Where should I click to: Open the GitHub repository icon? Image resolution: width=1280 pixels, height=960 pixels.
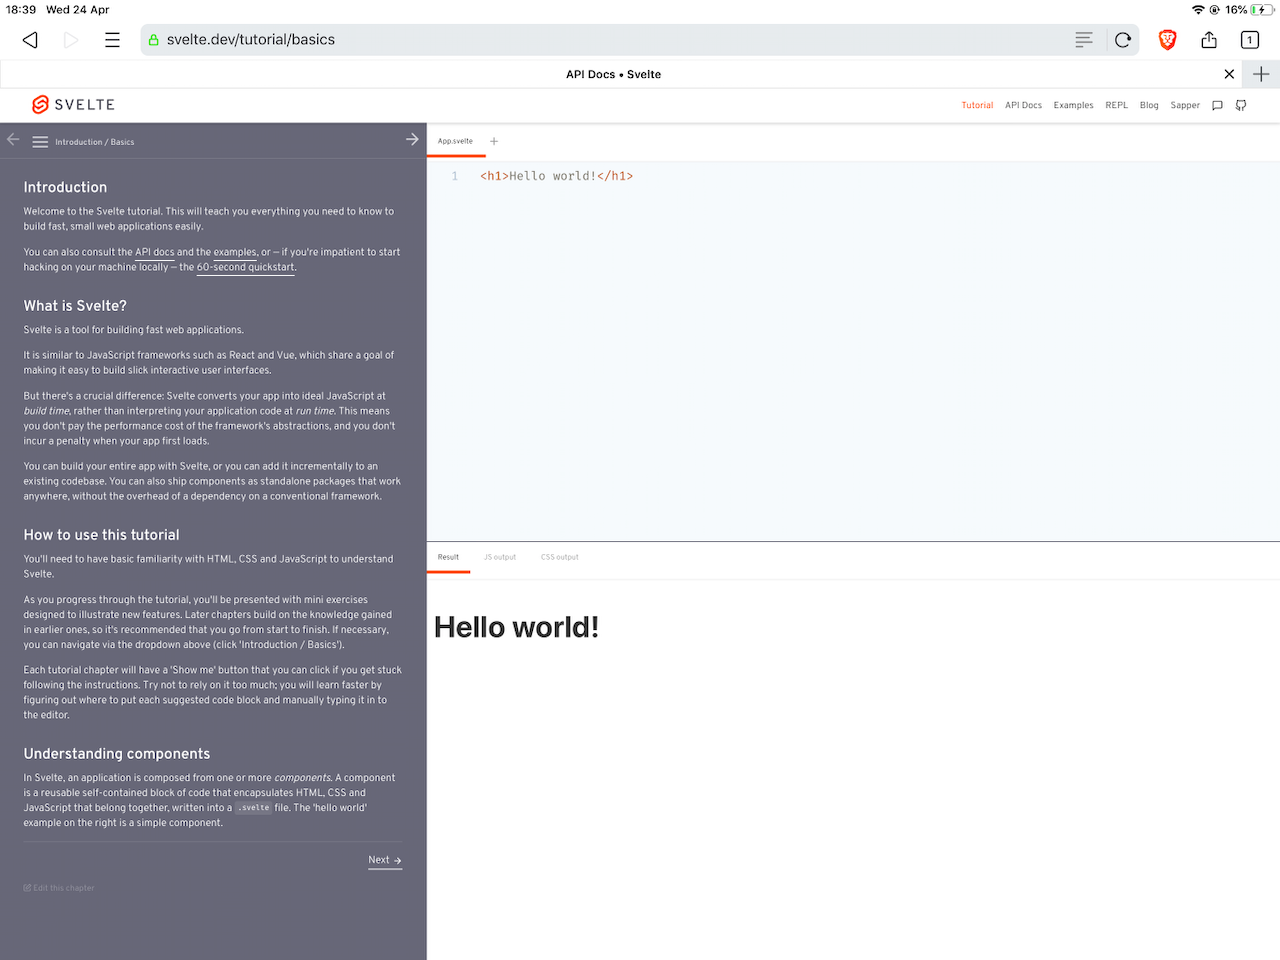click(1240, 105)
